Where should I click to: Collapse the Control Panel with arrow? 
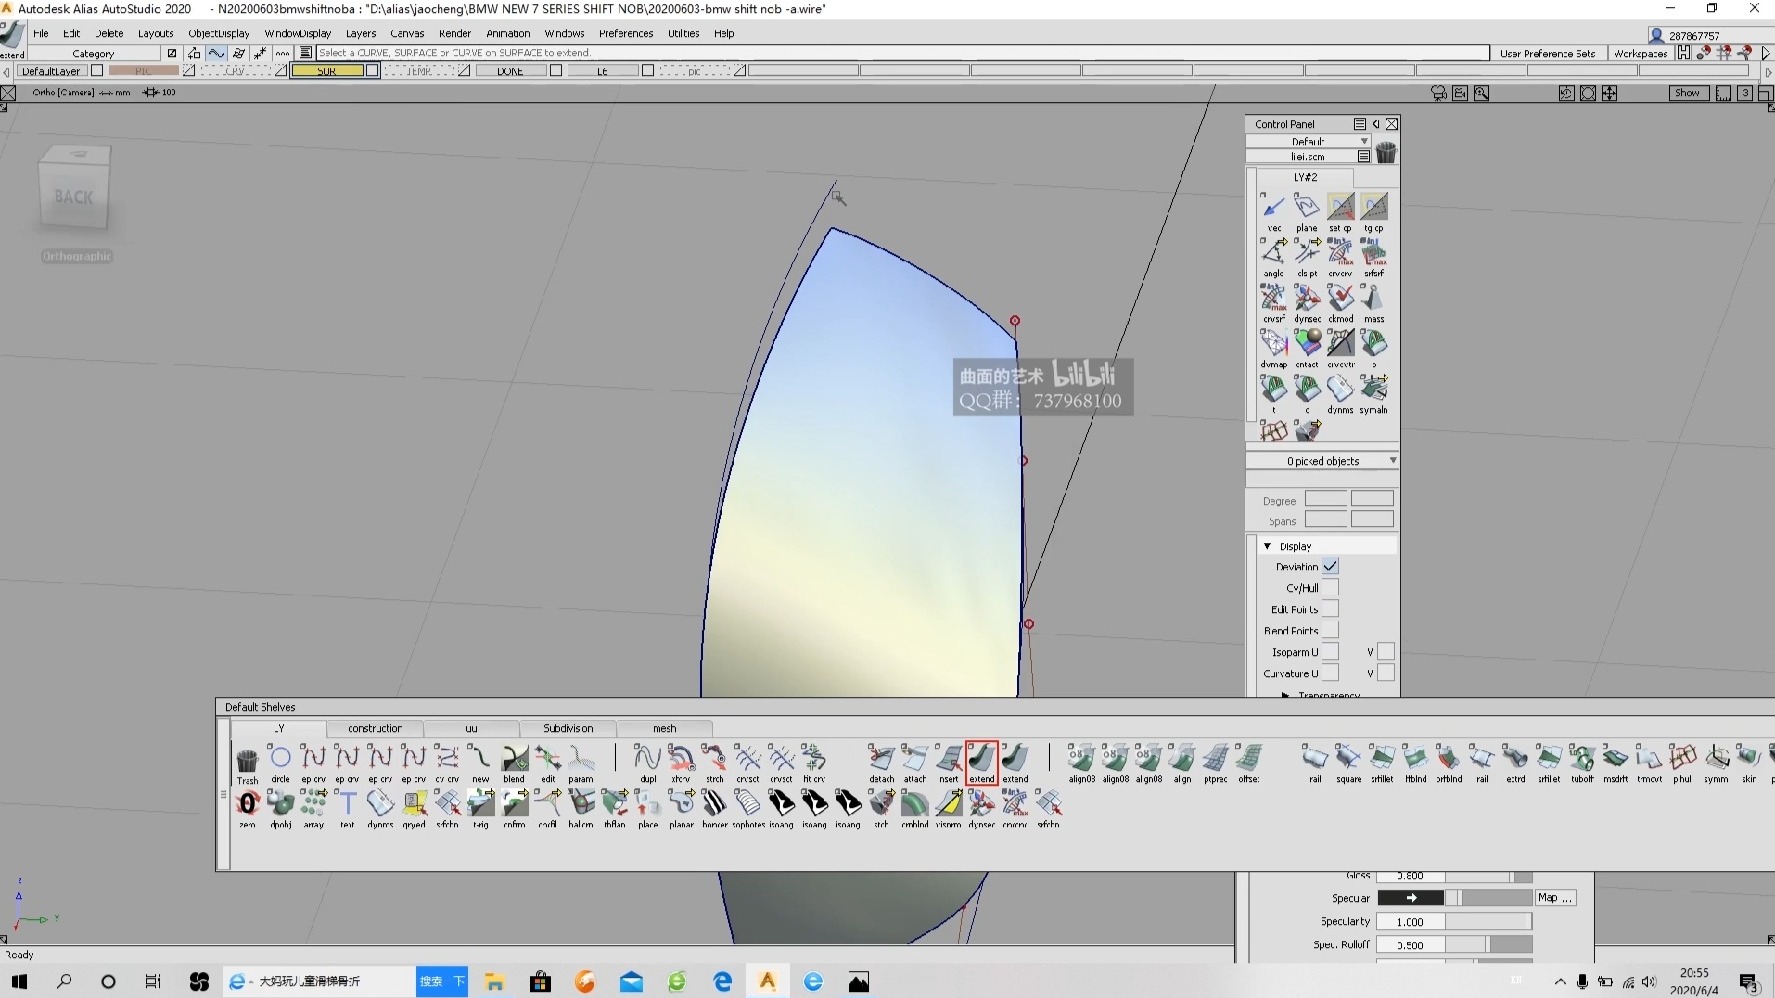coord(1376,124)
